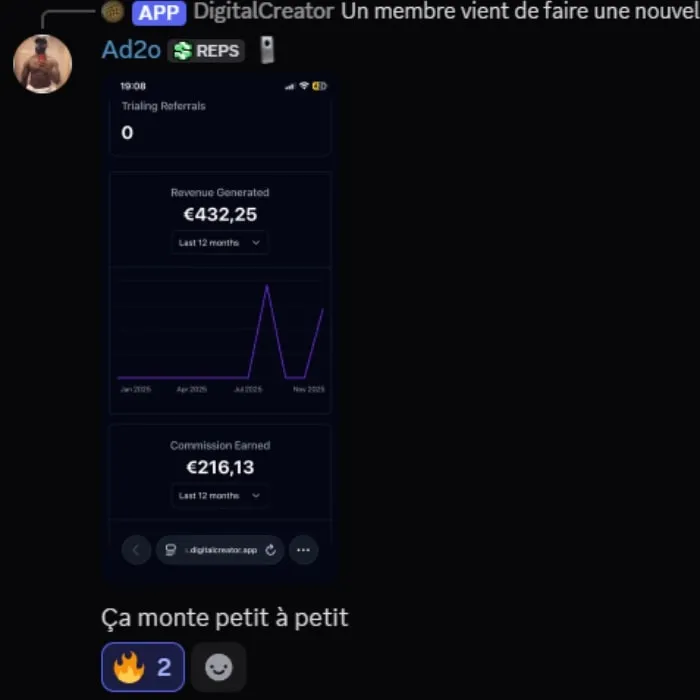This screenshot has width=700, height=700.
Task: Click the digitalcreator.app address bar
Action: 220,550
